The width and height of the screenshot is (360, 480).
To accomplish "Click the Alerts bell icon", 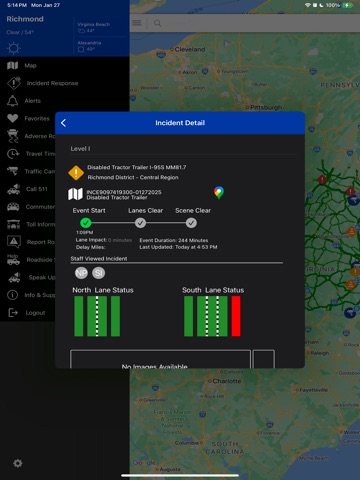I will point(13,101).
